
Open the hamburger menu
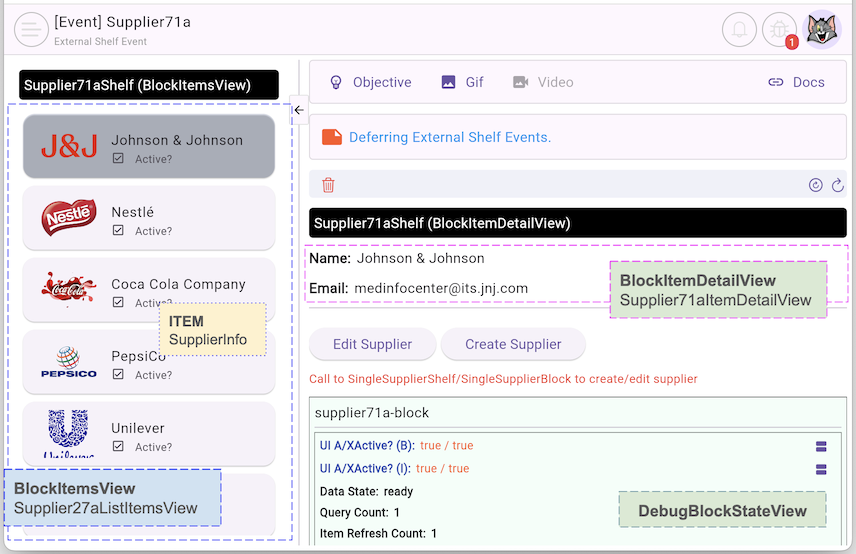pyautogui.click(x=32, y=29)
